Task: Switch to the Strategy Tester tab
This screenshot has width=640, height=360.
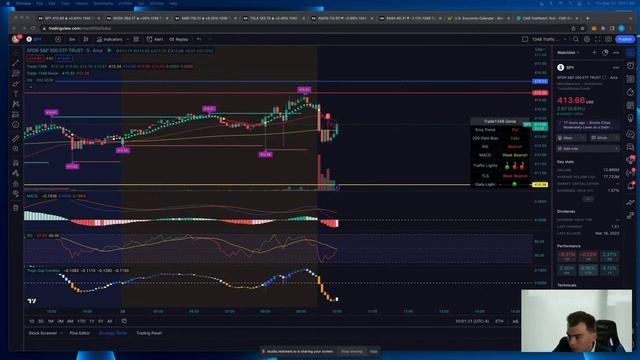Action: (113, 333)
